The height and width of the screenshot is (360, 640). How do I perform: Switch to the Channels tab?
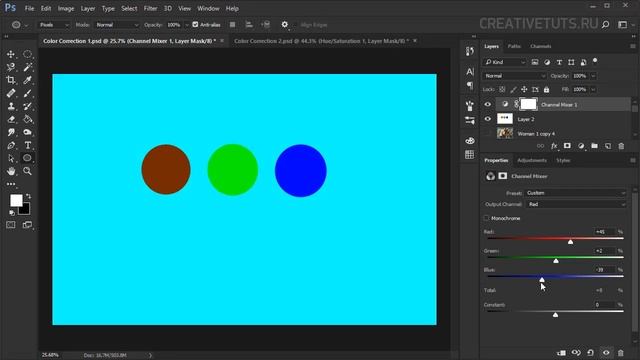coord(540,47)
